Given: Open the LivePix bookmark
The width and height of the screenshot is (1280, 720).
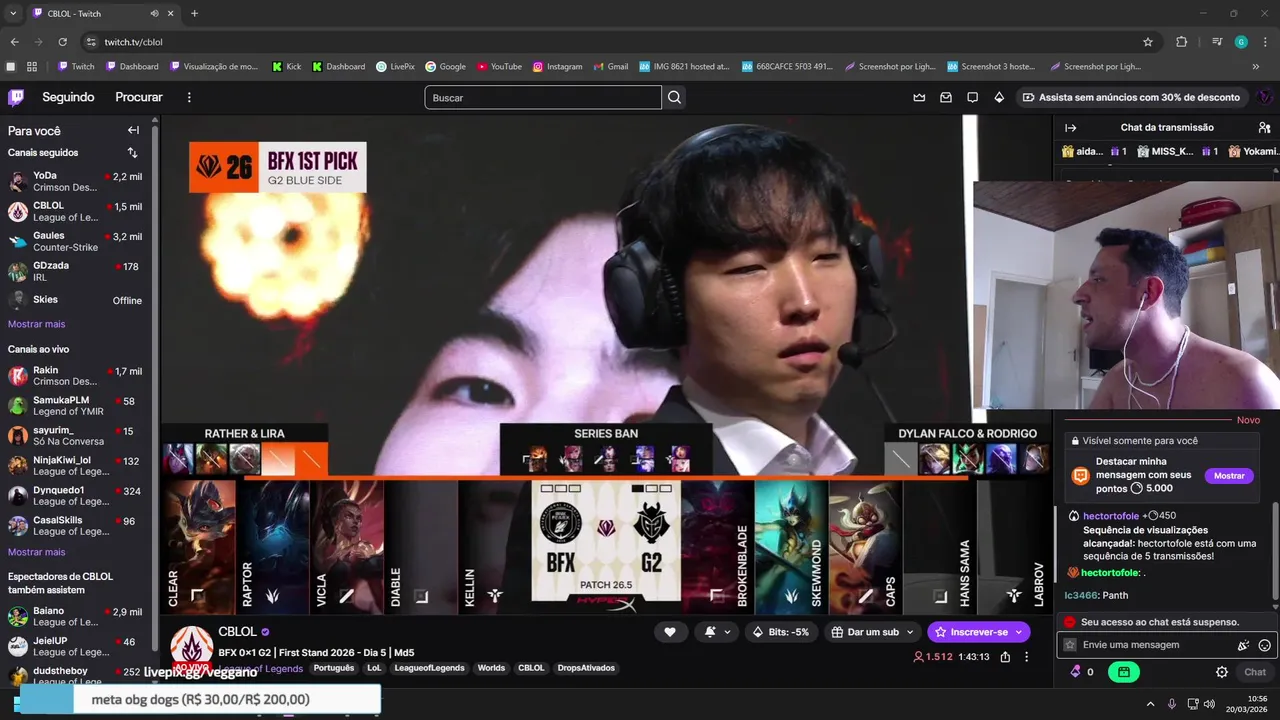Looking at the screenshot, I should click(395, 66).
